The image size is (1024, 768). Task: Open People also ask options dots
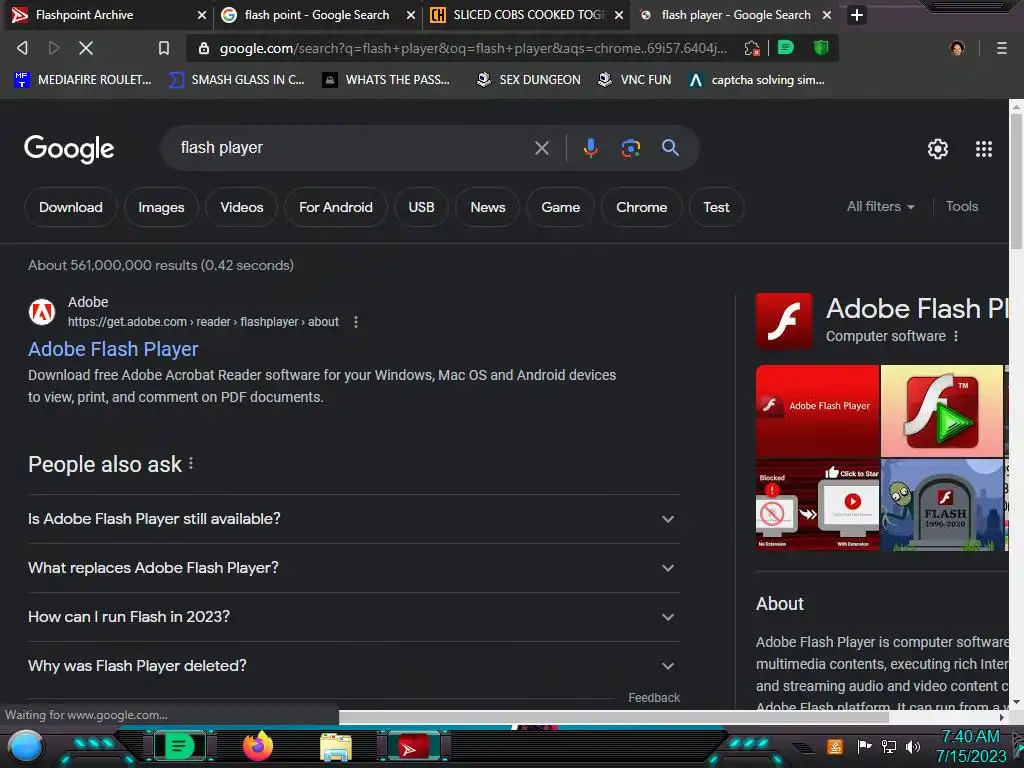point(191,464)
